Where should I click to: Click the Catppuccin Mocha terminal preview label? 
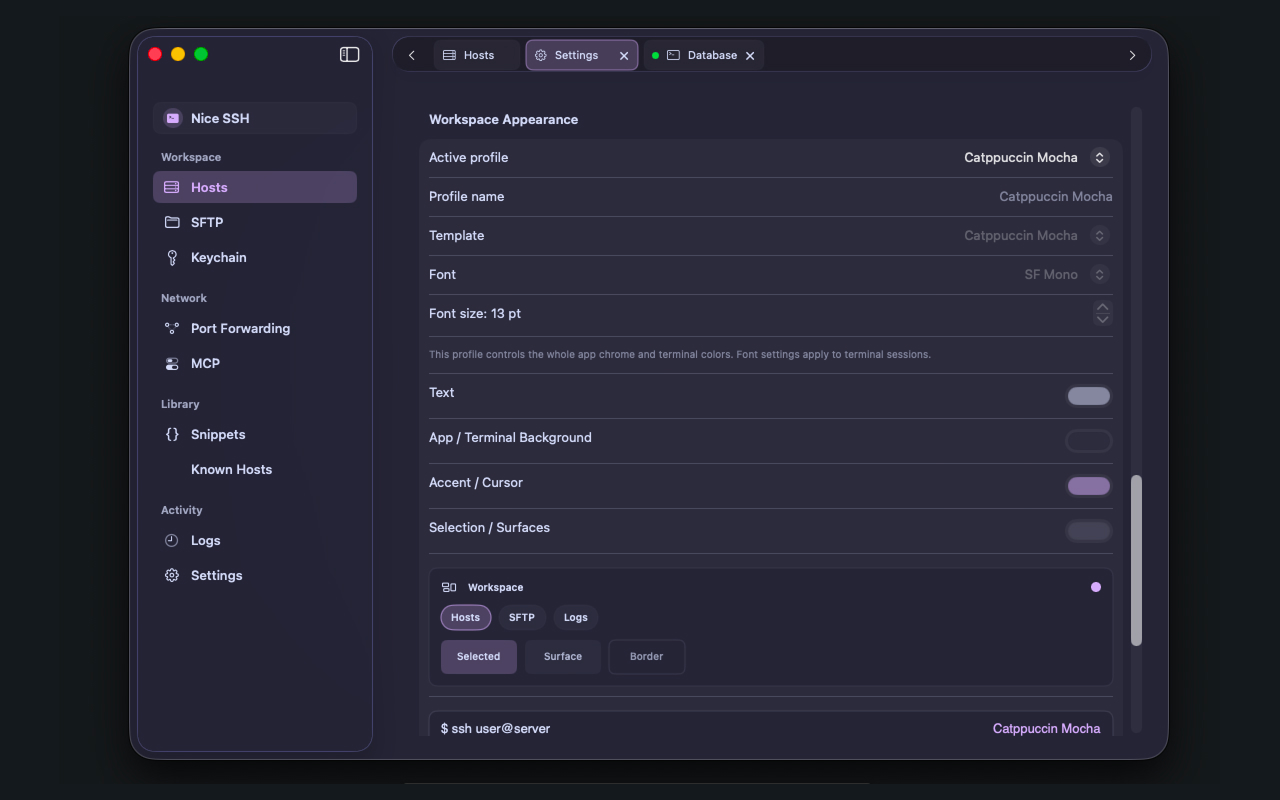1046,729
